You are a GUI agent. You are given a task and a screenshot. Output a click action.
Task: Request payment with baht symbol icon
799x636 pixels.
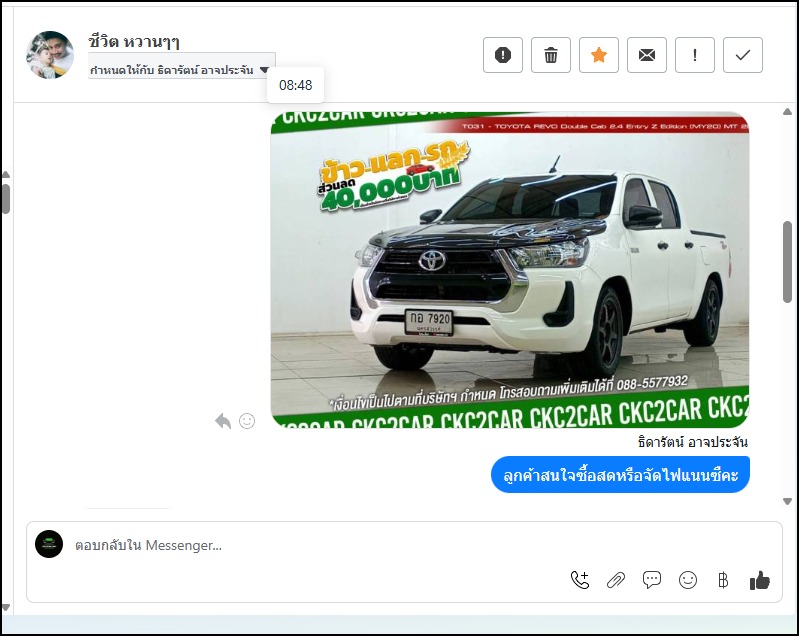pyautogui.click(x=723, y=580)
